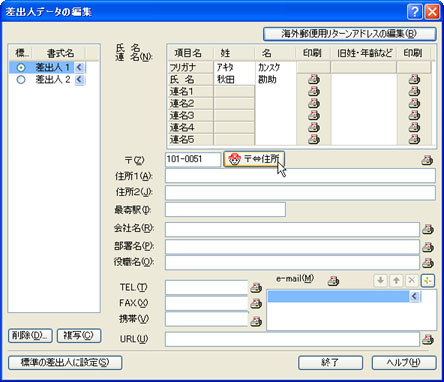This screenshot has width=444, height=382.
Task: Click 氏名 名 cell showing 勘助
Action: tap(275, 80)
